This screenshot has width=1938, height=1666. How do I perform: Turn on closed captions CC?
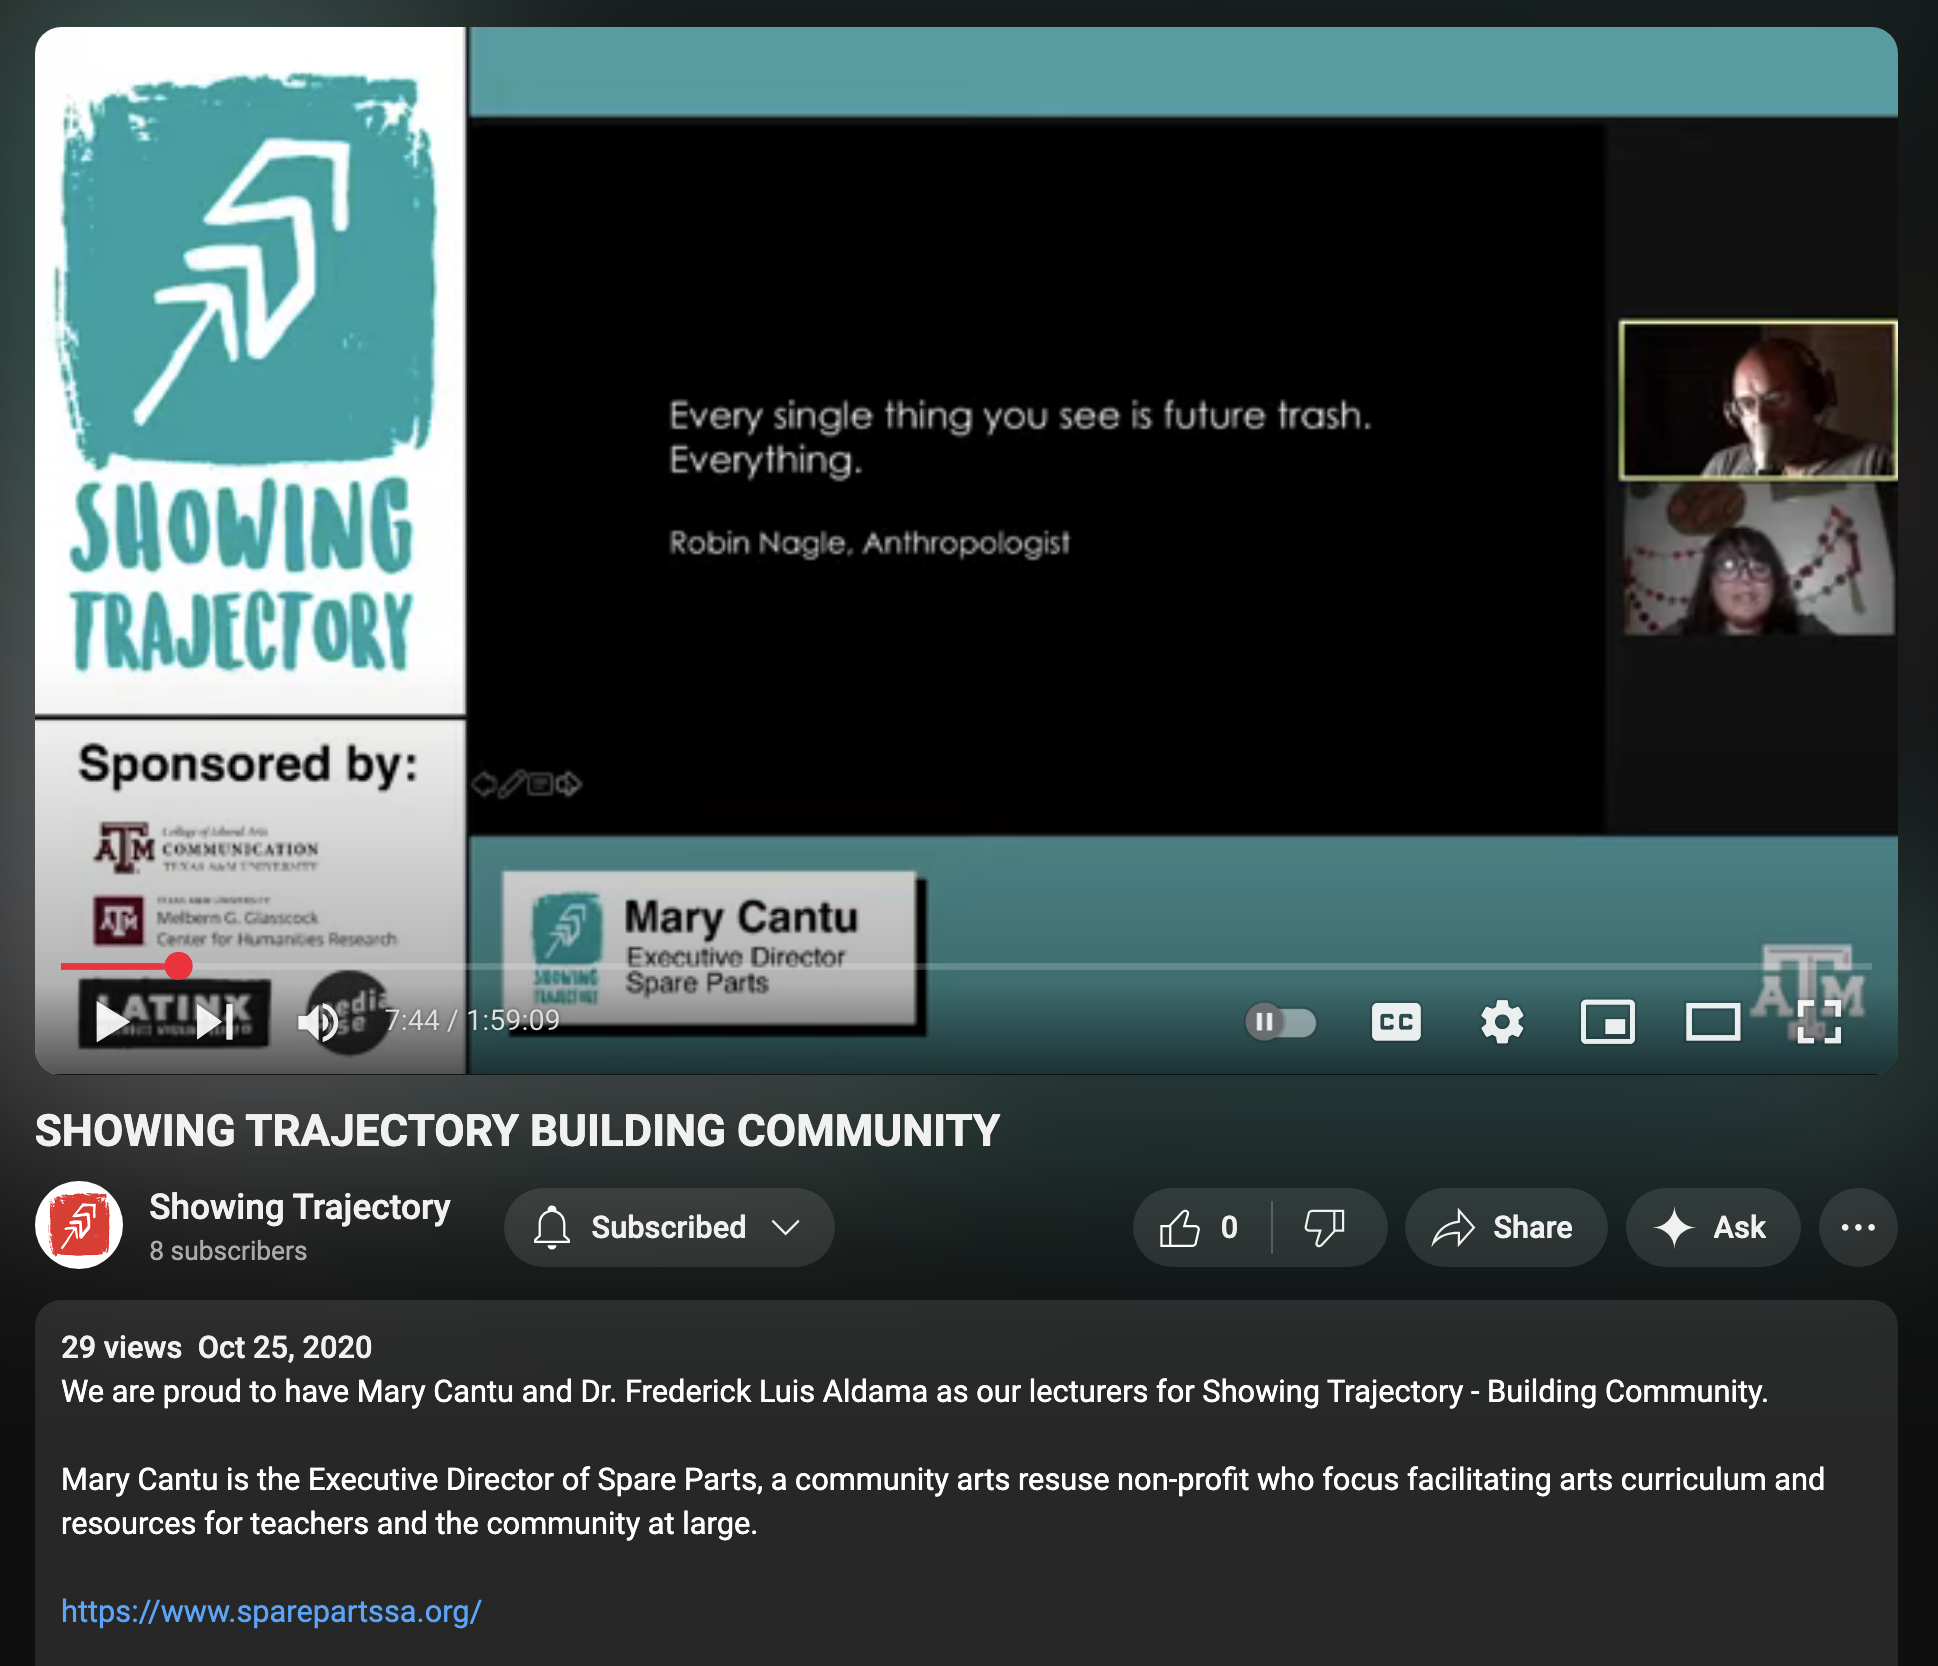tap(1396, 1022)
